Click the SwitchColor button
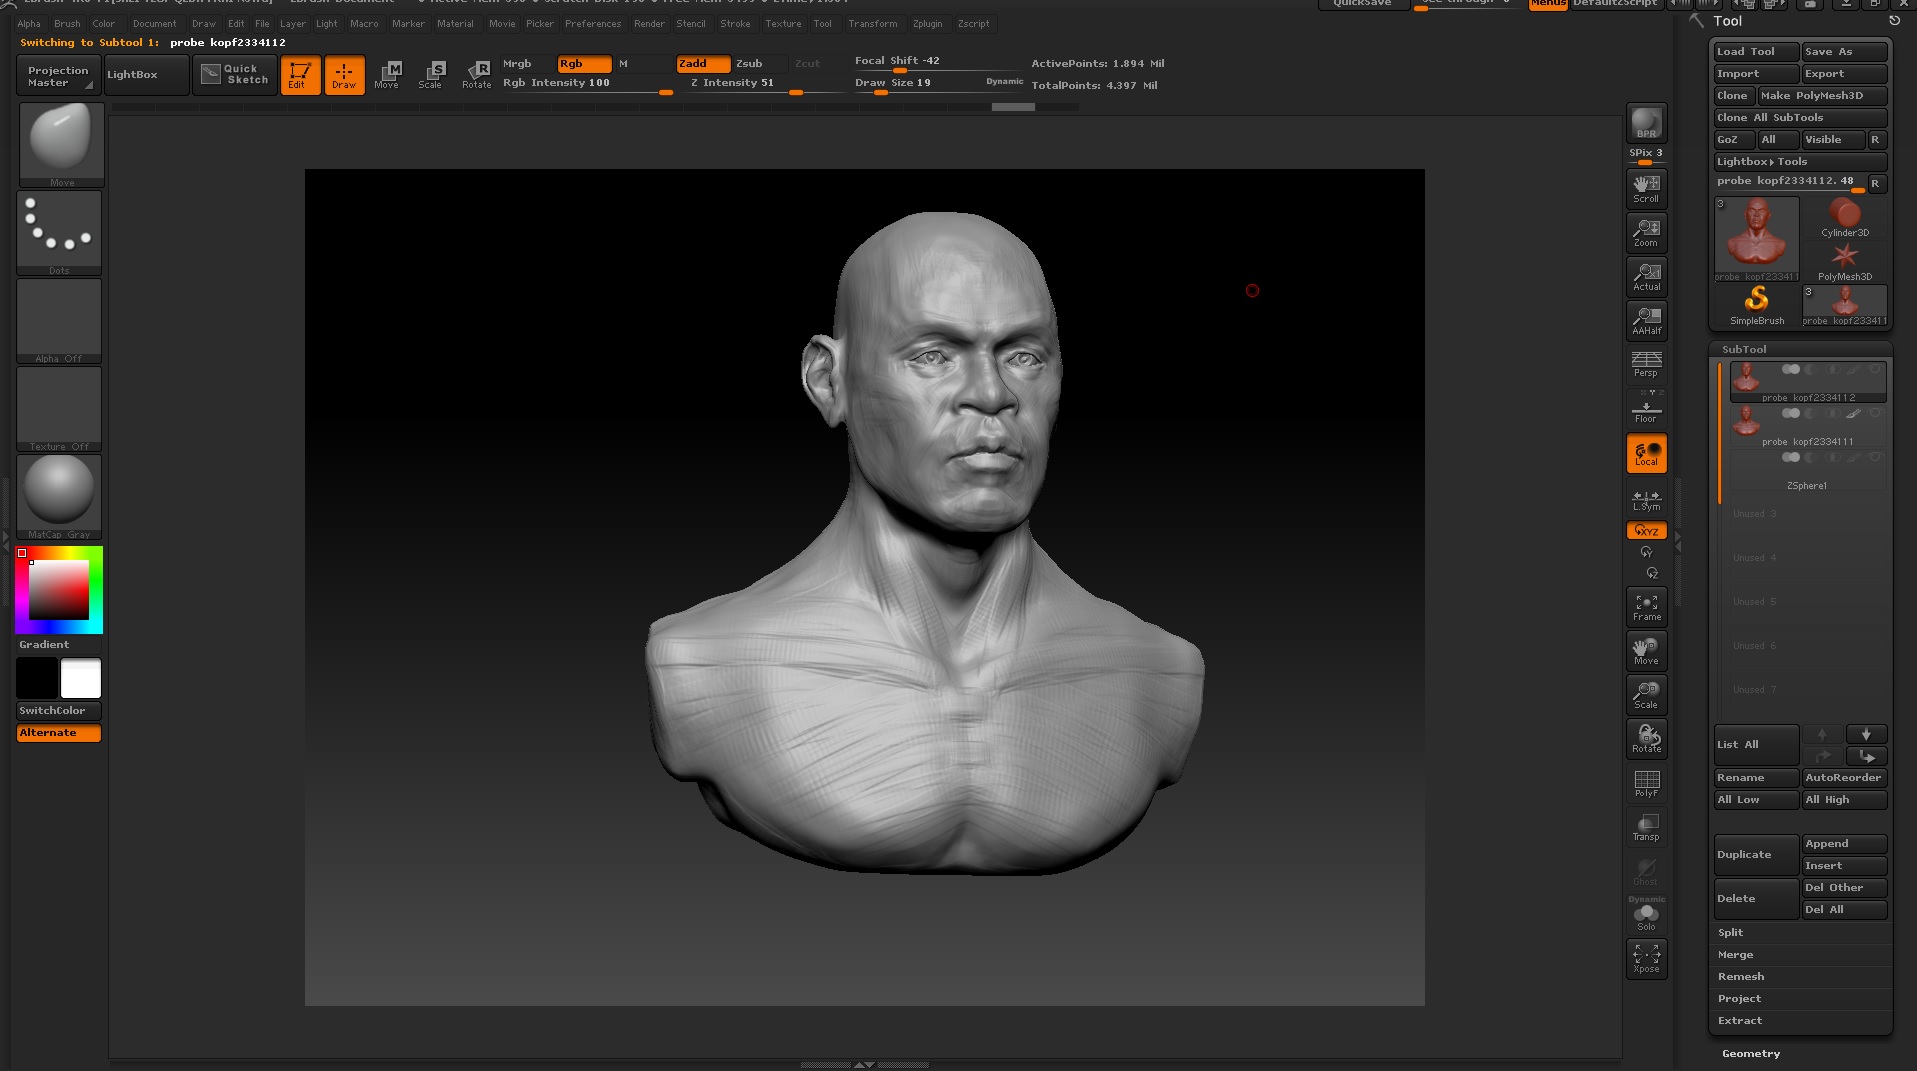 [59, 710]
